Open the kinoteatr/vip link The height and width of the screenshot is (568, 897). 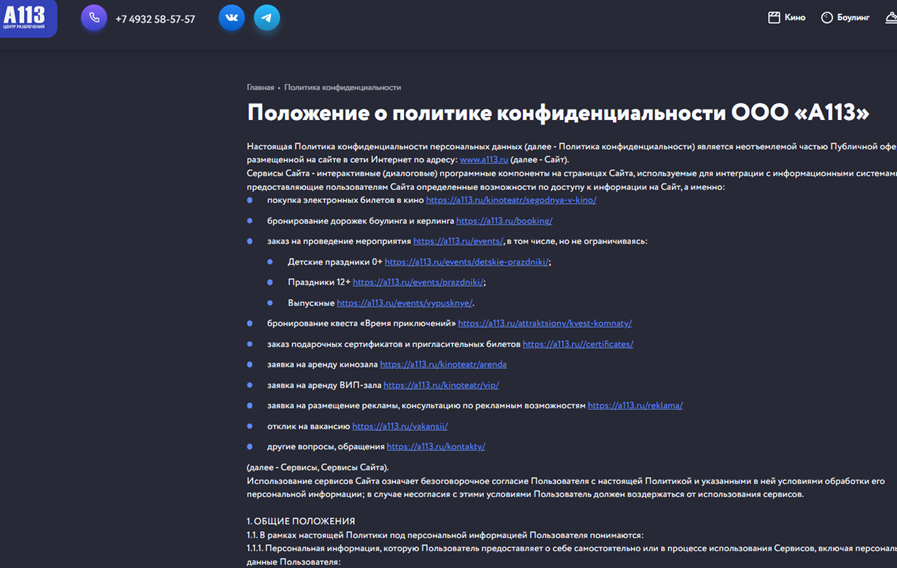tap(441, 386)
